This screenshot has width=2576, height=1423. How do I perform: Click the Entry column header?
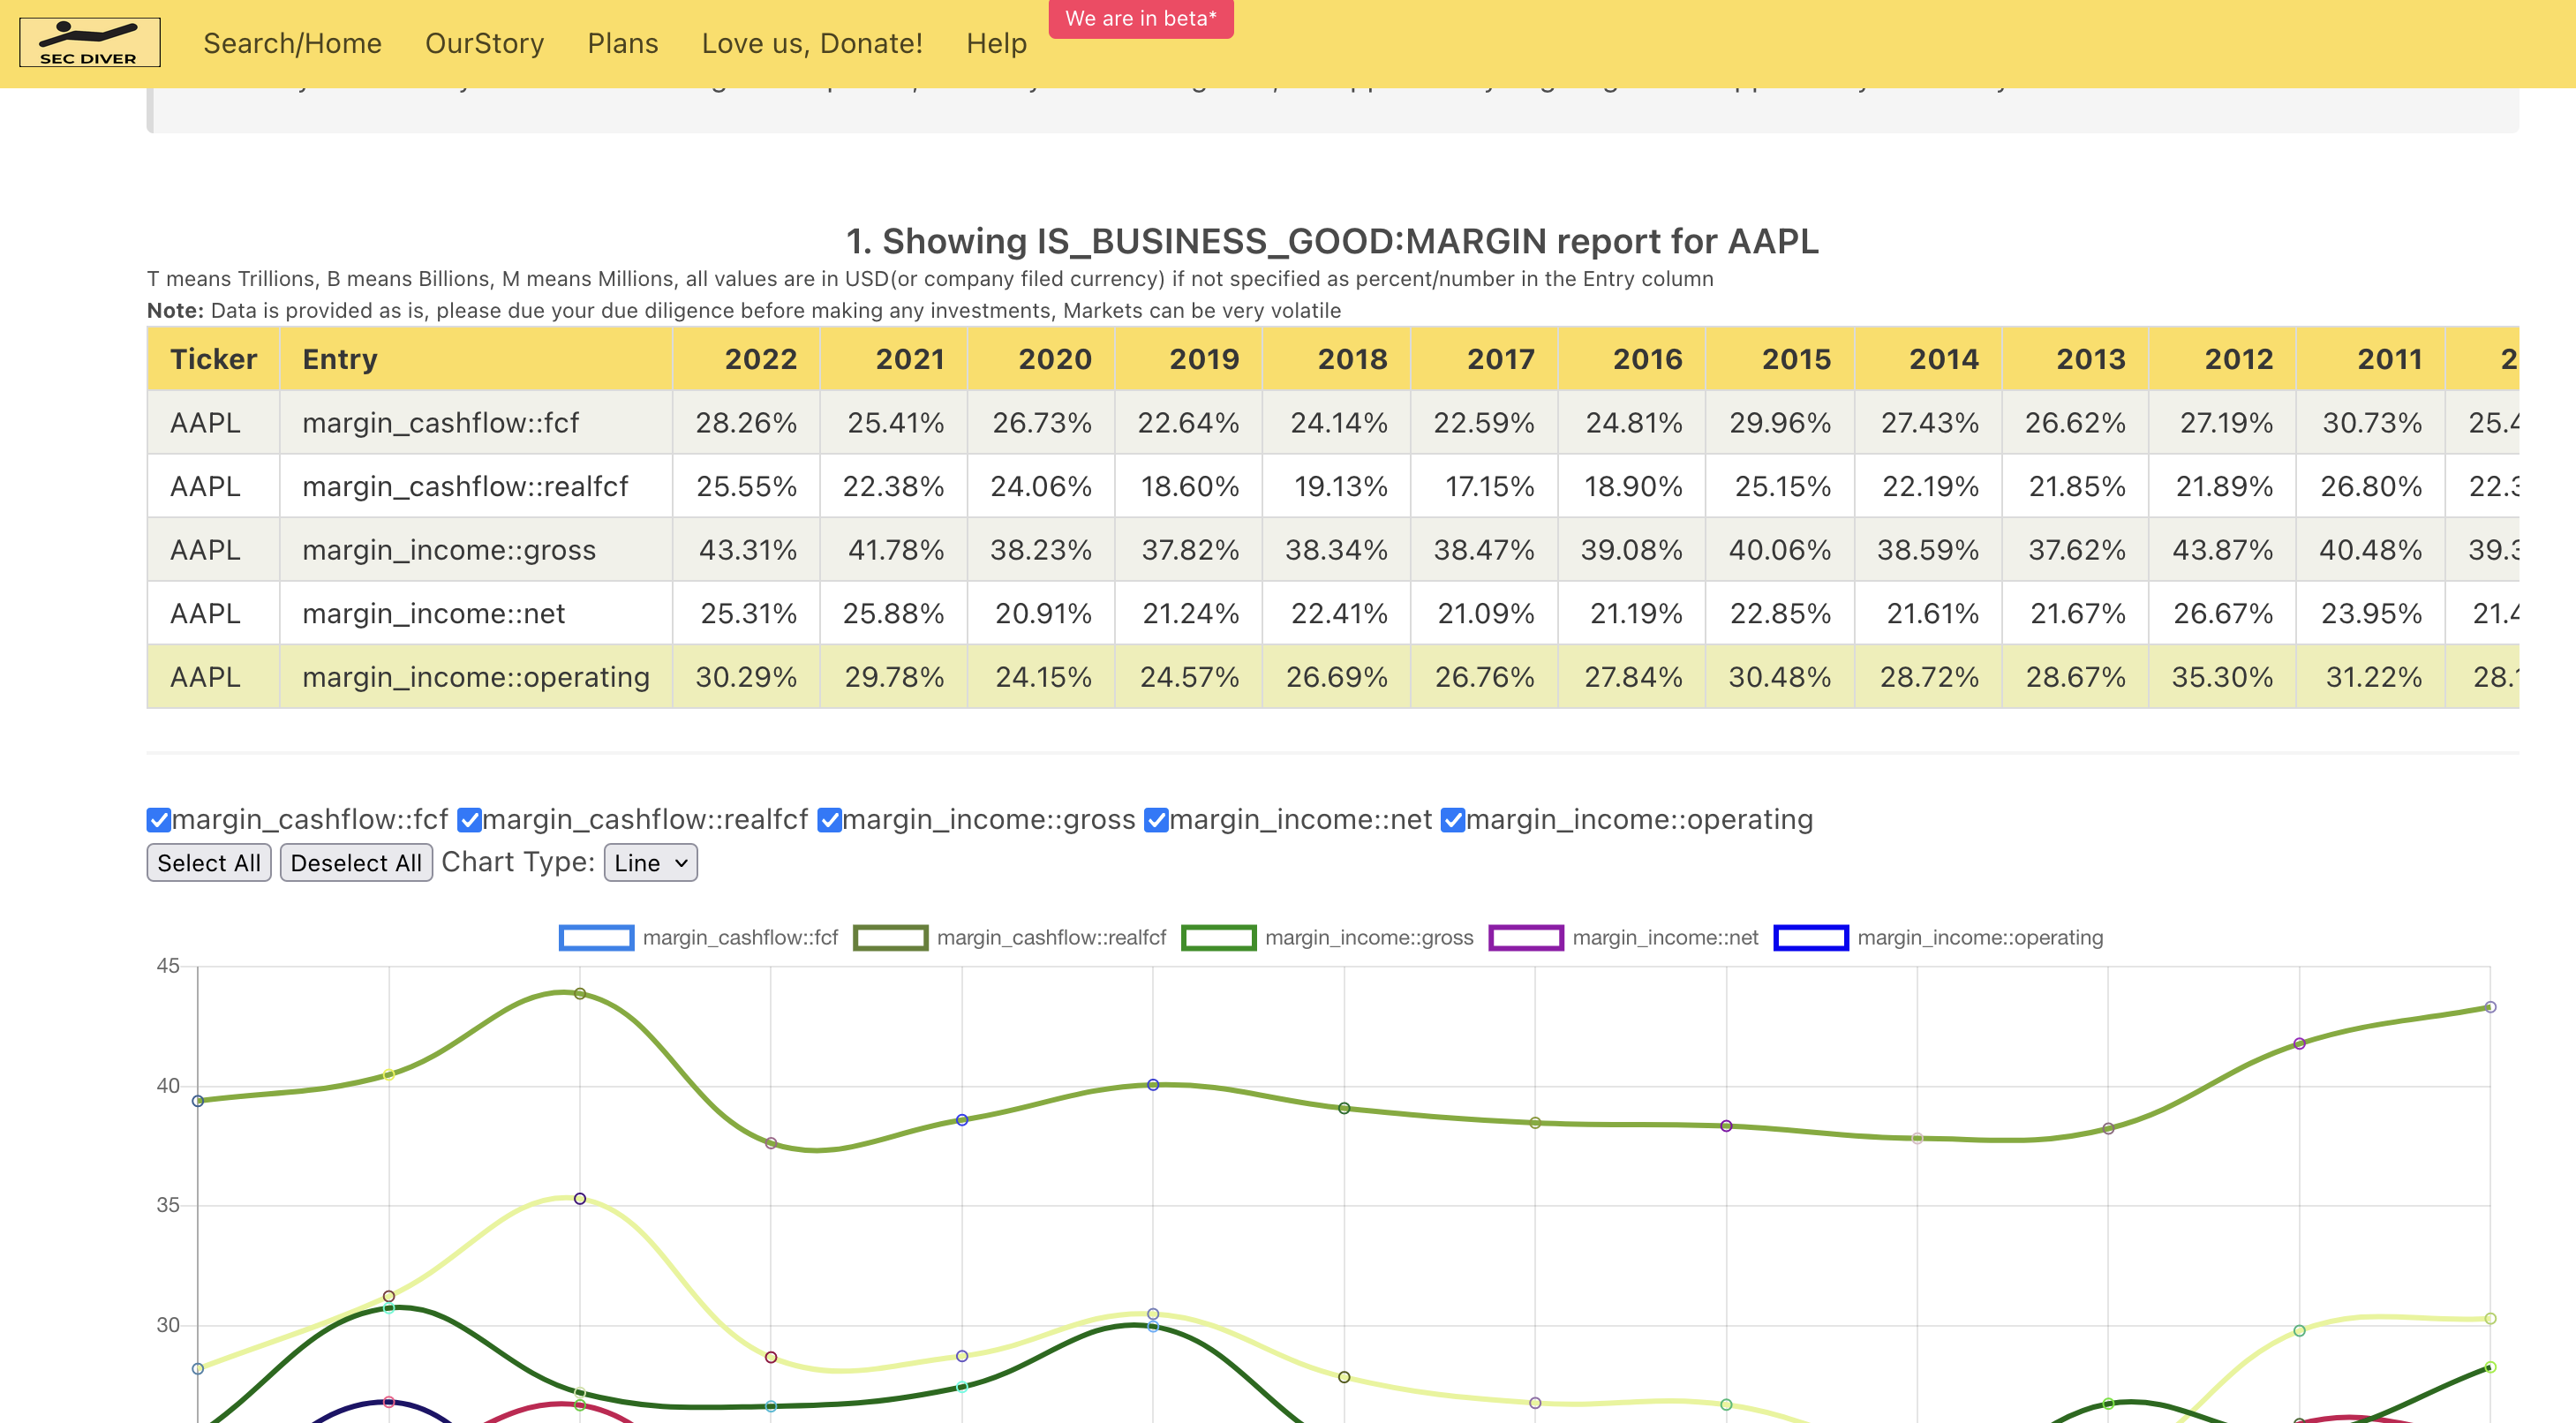(x=476, y=359)
